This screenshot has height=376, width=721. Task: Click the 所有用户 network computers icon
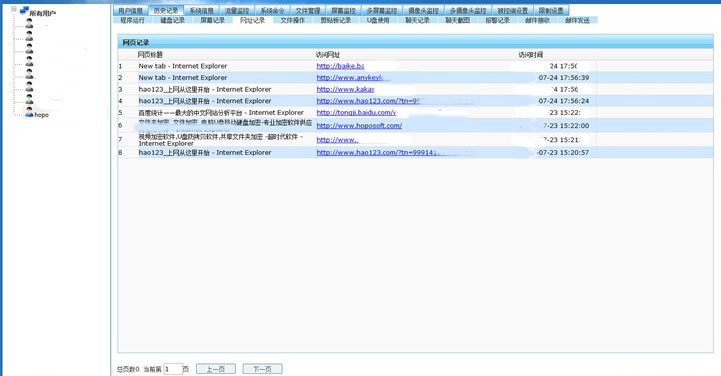[x=24, y=11]
